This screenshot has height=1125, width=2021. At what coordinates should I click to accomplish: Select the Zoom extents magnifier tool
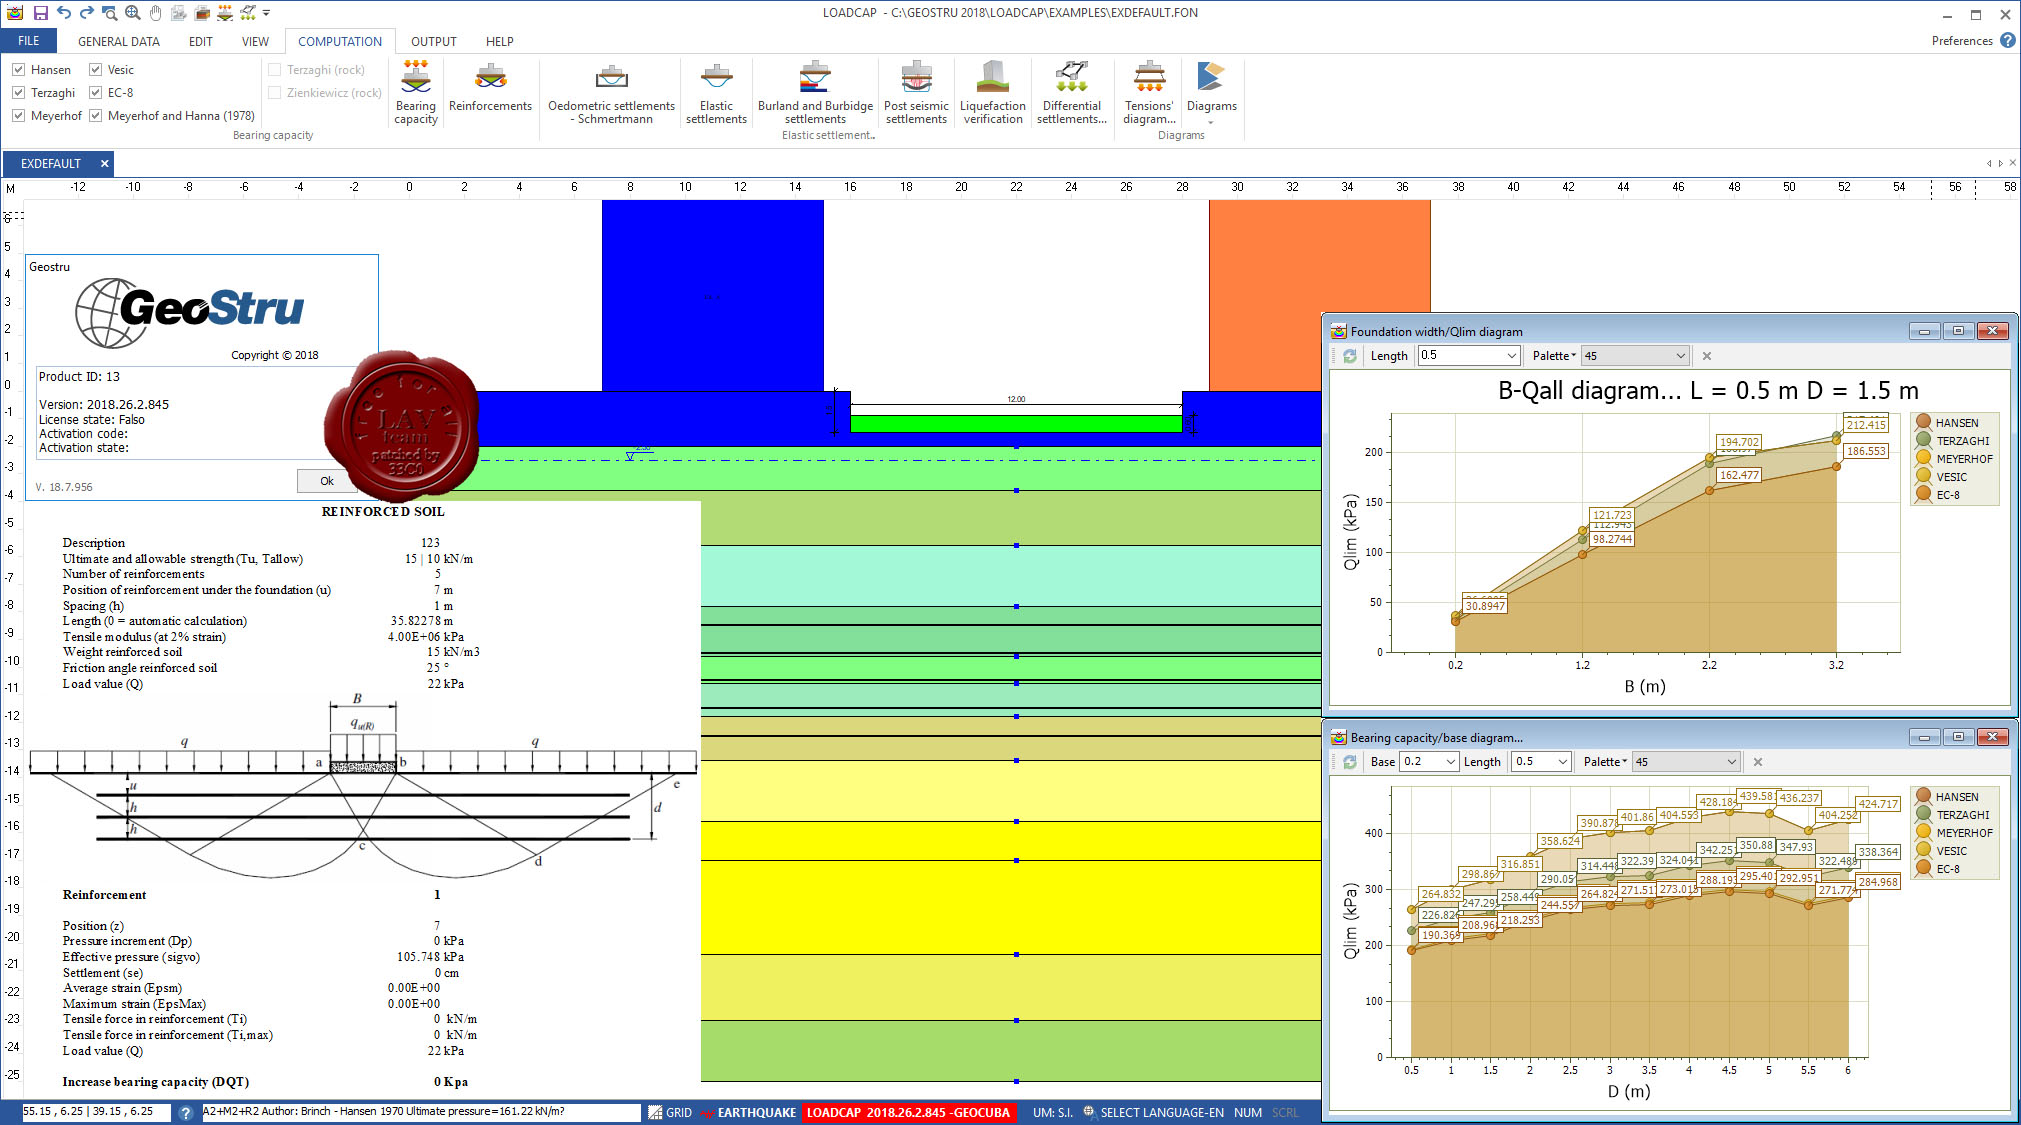(132, 13)
